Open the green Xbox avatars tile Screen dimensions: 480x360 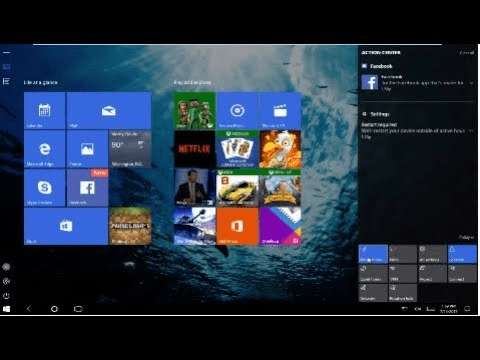195,111
